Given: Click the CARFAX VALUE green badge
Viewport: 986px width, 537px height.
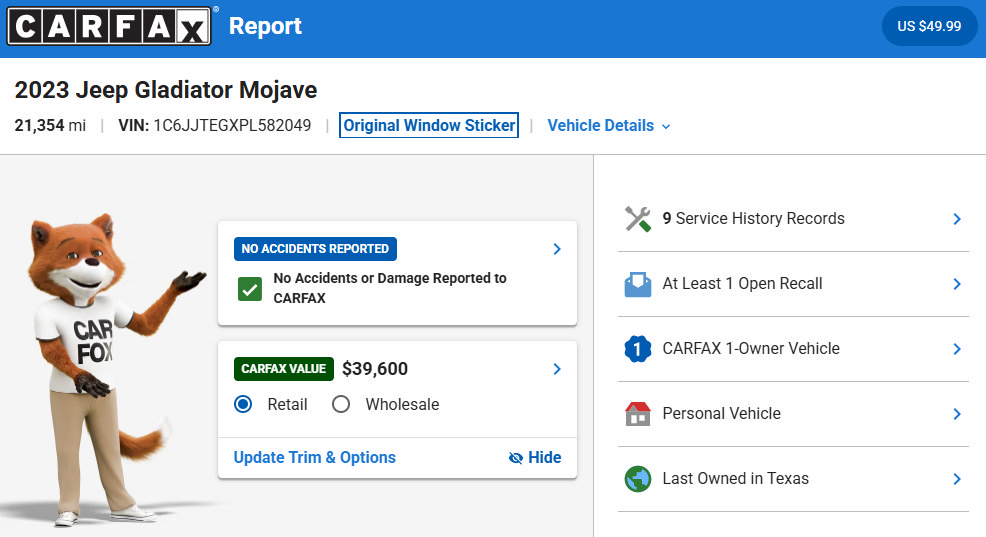Looking at the screenshot, I should tap(284, 369).
